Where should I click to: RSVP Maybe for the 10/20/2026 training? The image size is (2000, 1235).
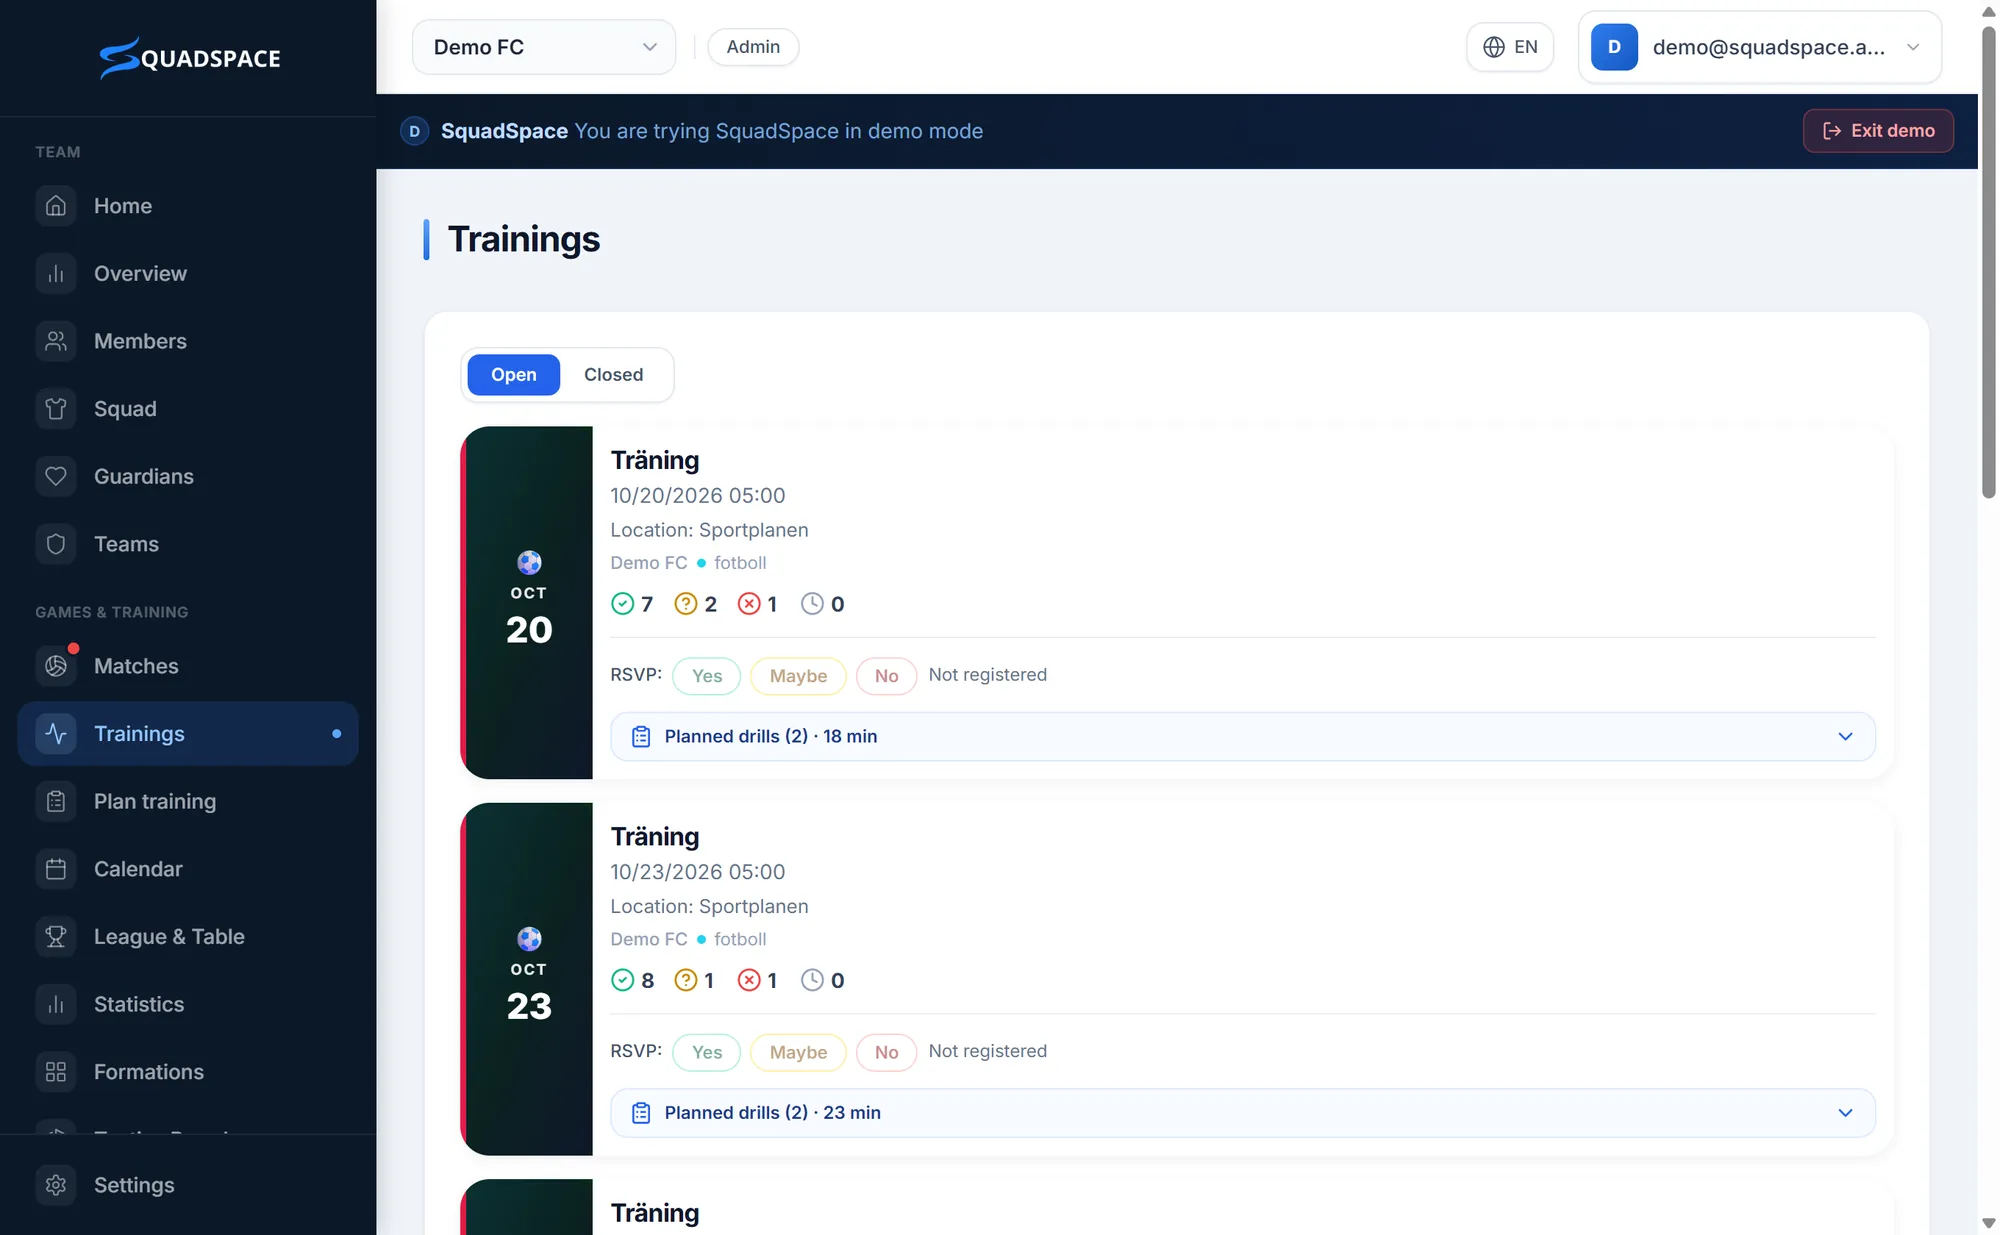coord(798,676)
